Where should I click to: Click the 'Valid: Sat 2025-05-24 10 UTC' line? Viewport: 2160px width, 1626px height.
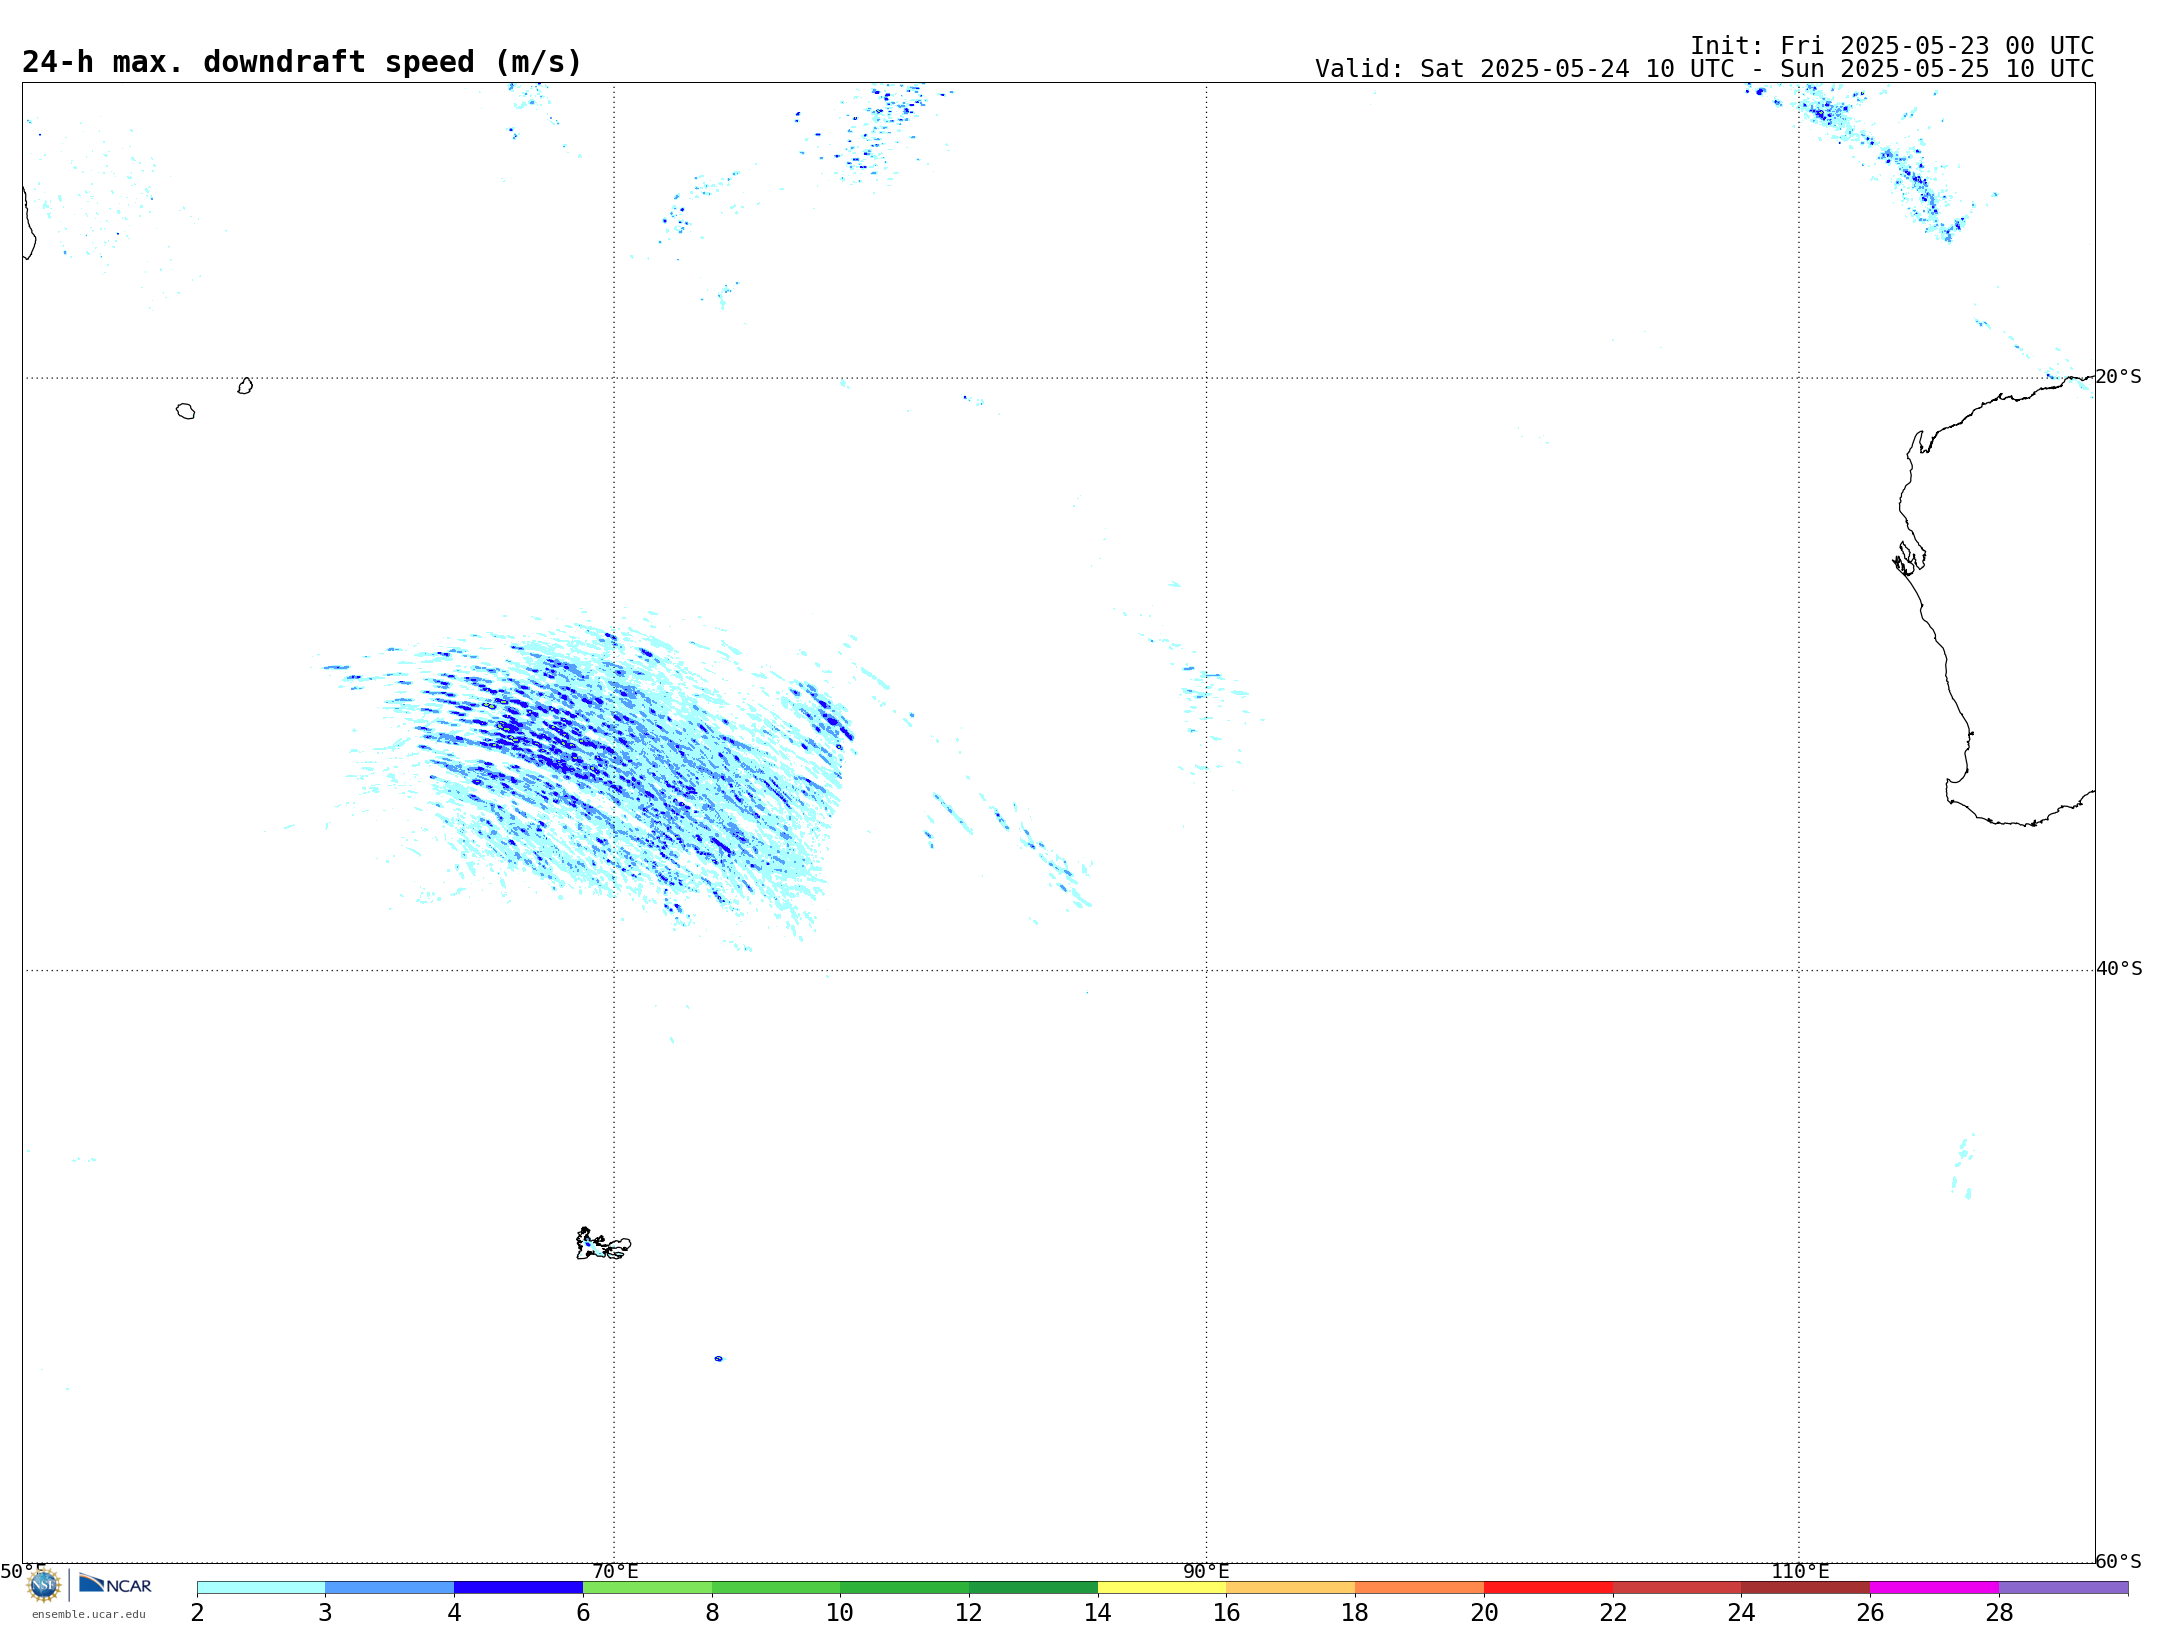[1704, 69]
